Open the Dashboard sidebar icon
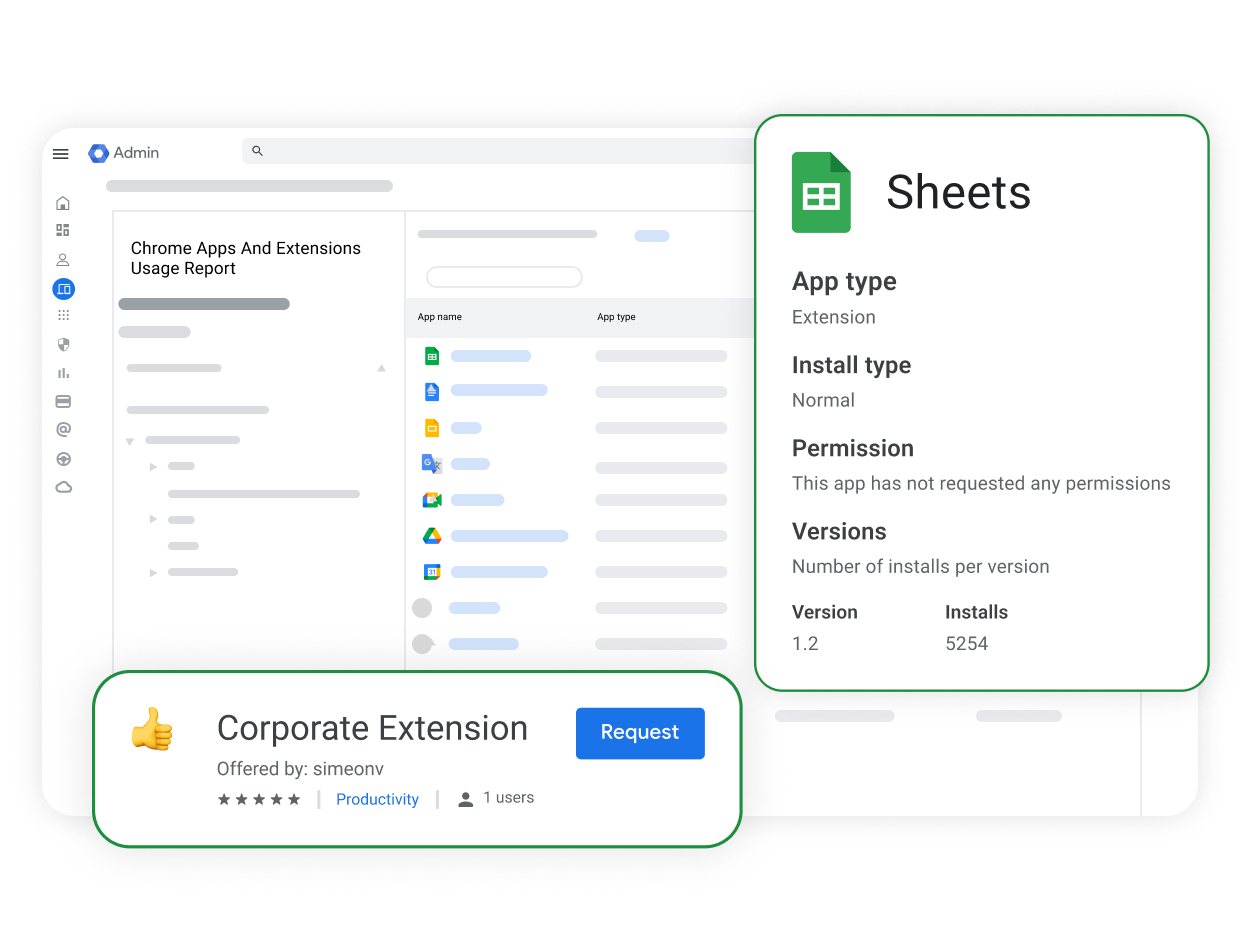1240x930 pixels. [63, 230]
